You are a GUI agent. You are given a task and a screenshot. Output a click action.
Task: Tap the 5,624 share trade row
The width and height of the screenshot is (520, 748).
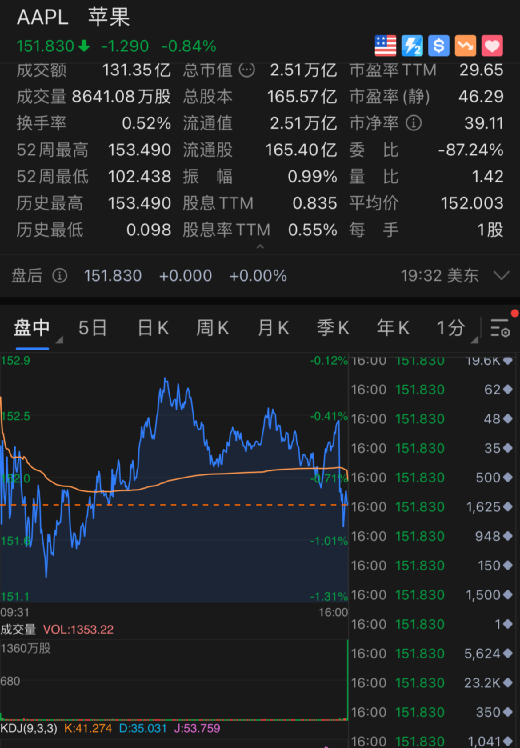(x=434, y=654)
